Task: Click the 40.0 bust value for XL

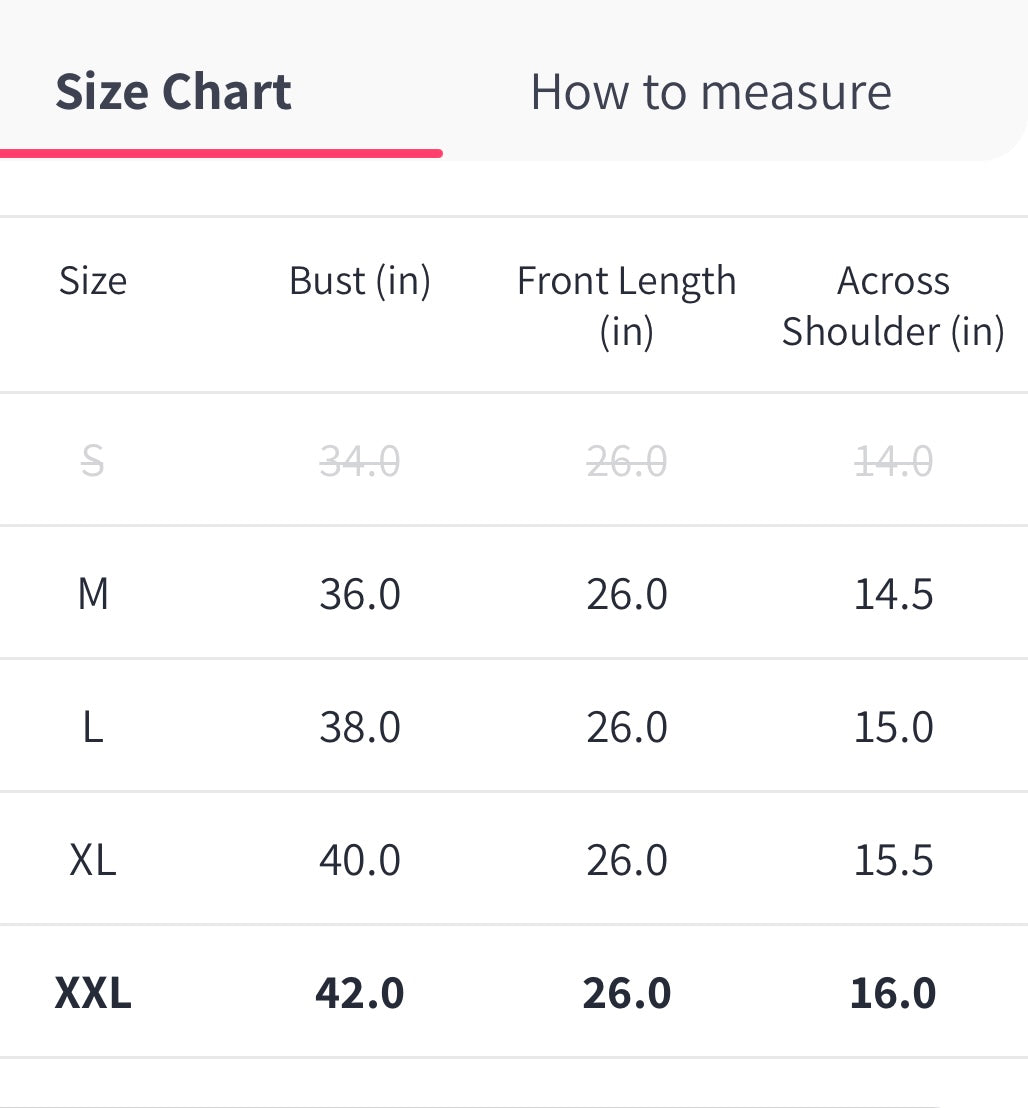Action: (x=359, y=860)
